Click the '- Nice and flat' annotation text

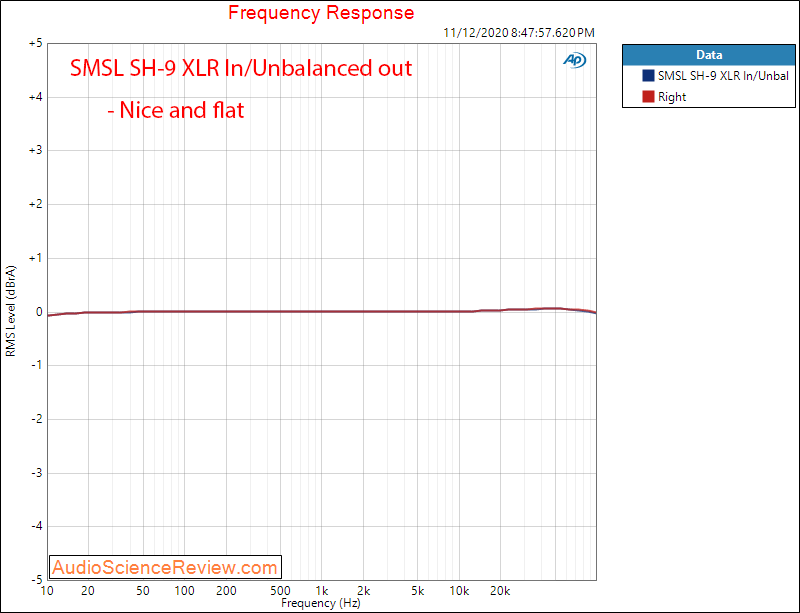[176, 110]
